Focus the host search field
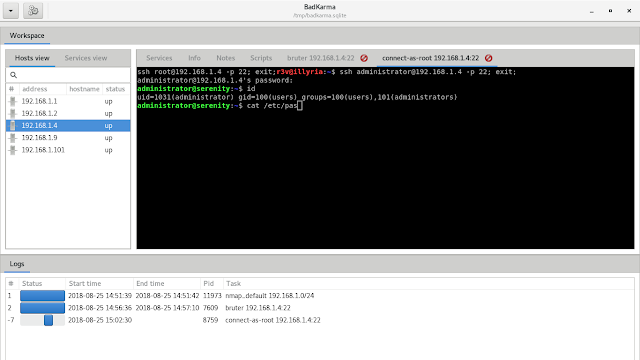 (68, 75)
